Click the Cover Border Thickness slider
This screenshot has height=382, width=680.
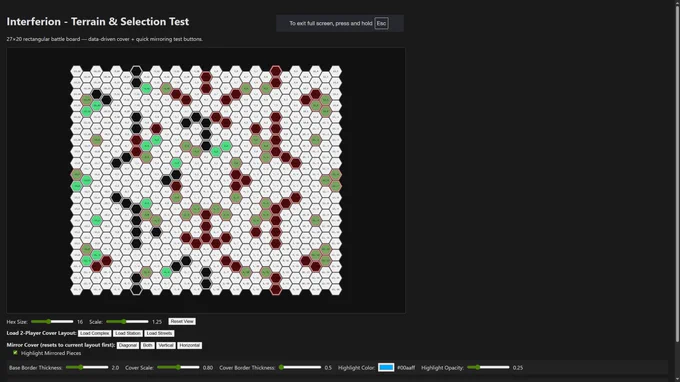coord(300,368)
